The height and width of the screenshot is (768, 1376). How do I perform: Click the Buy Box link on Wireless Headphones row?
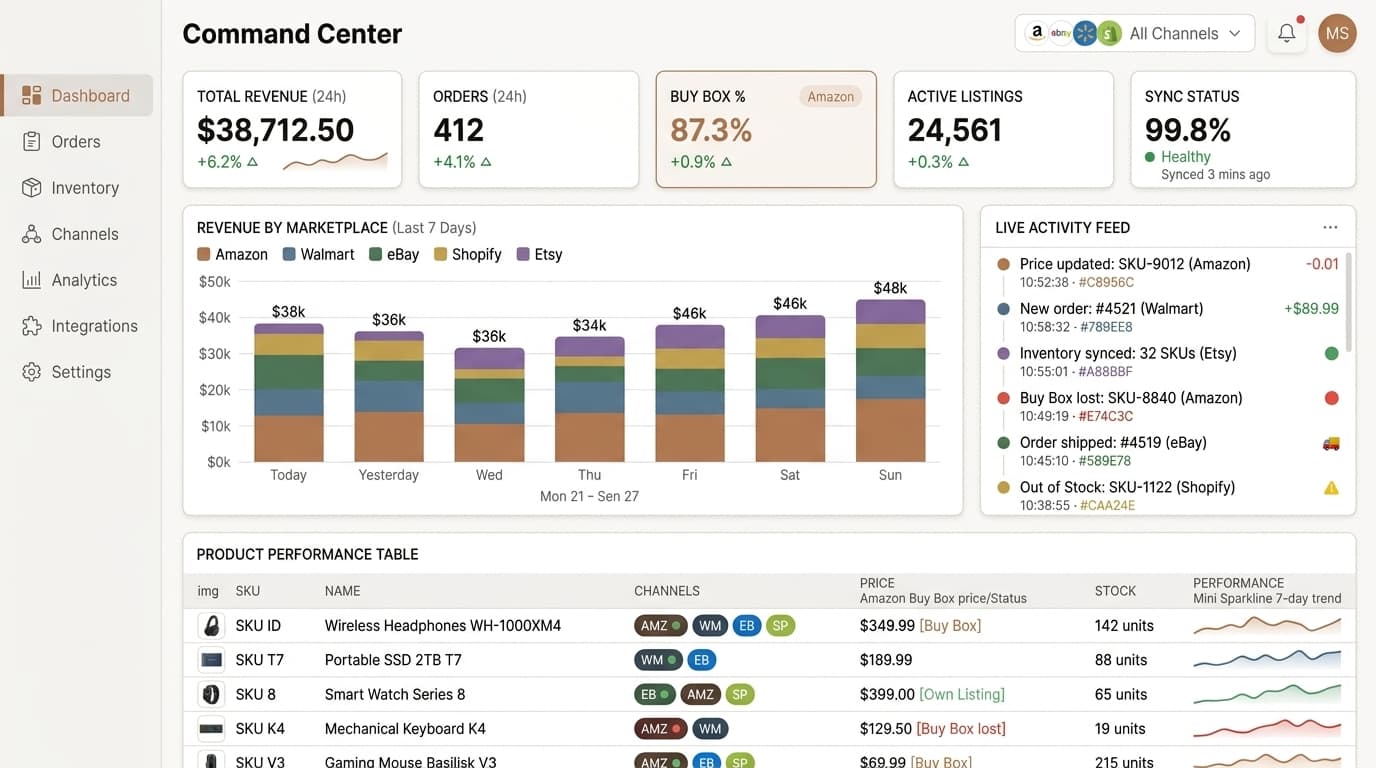949,625
